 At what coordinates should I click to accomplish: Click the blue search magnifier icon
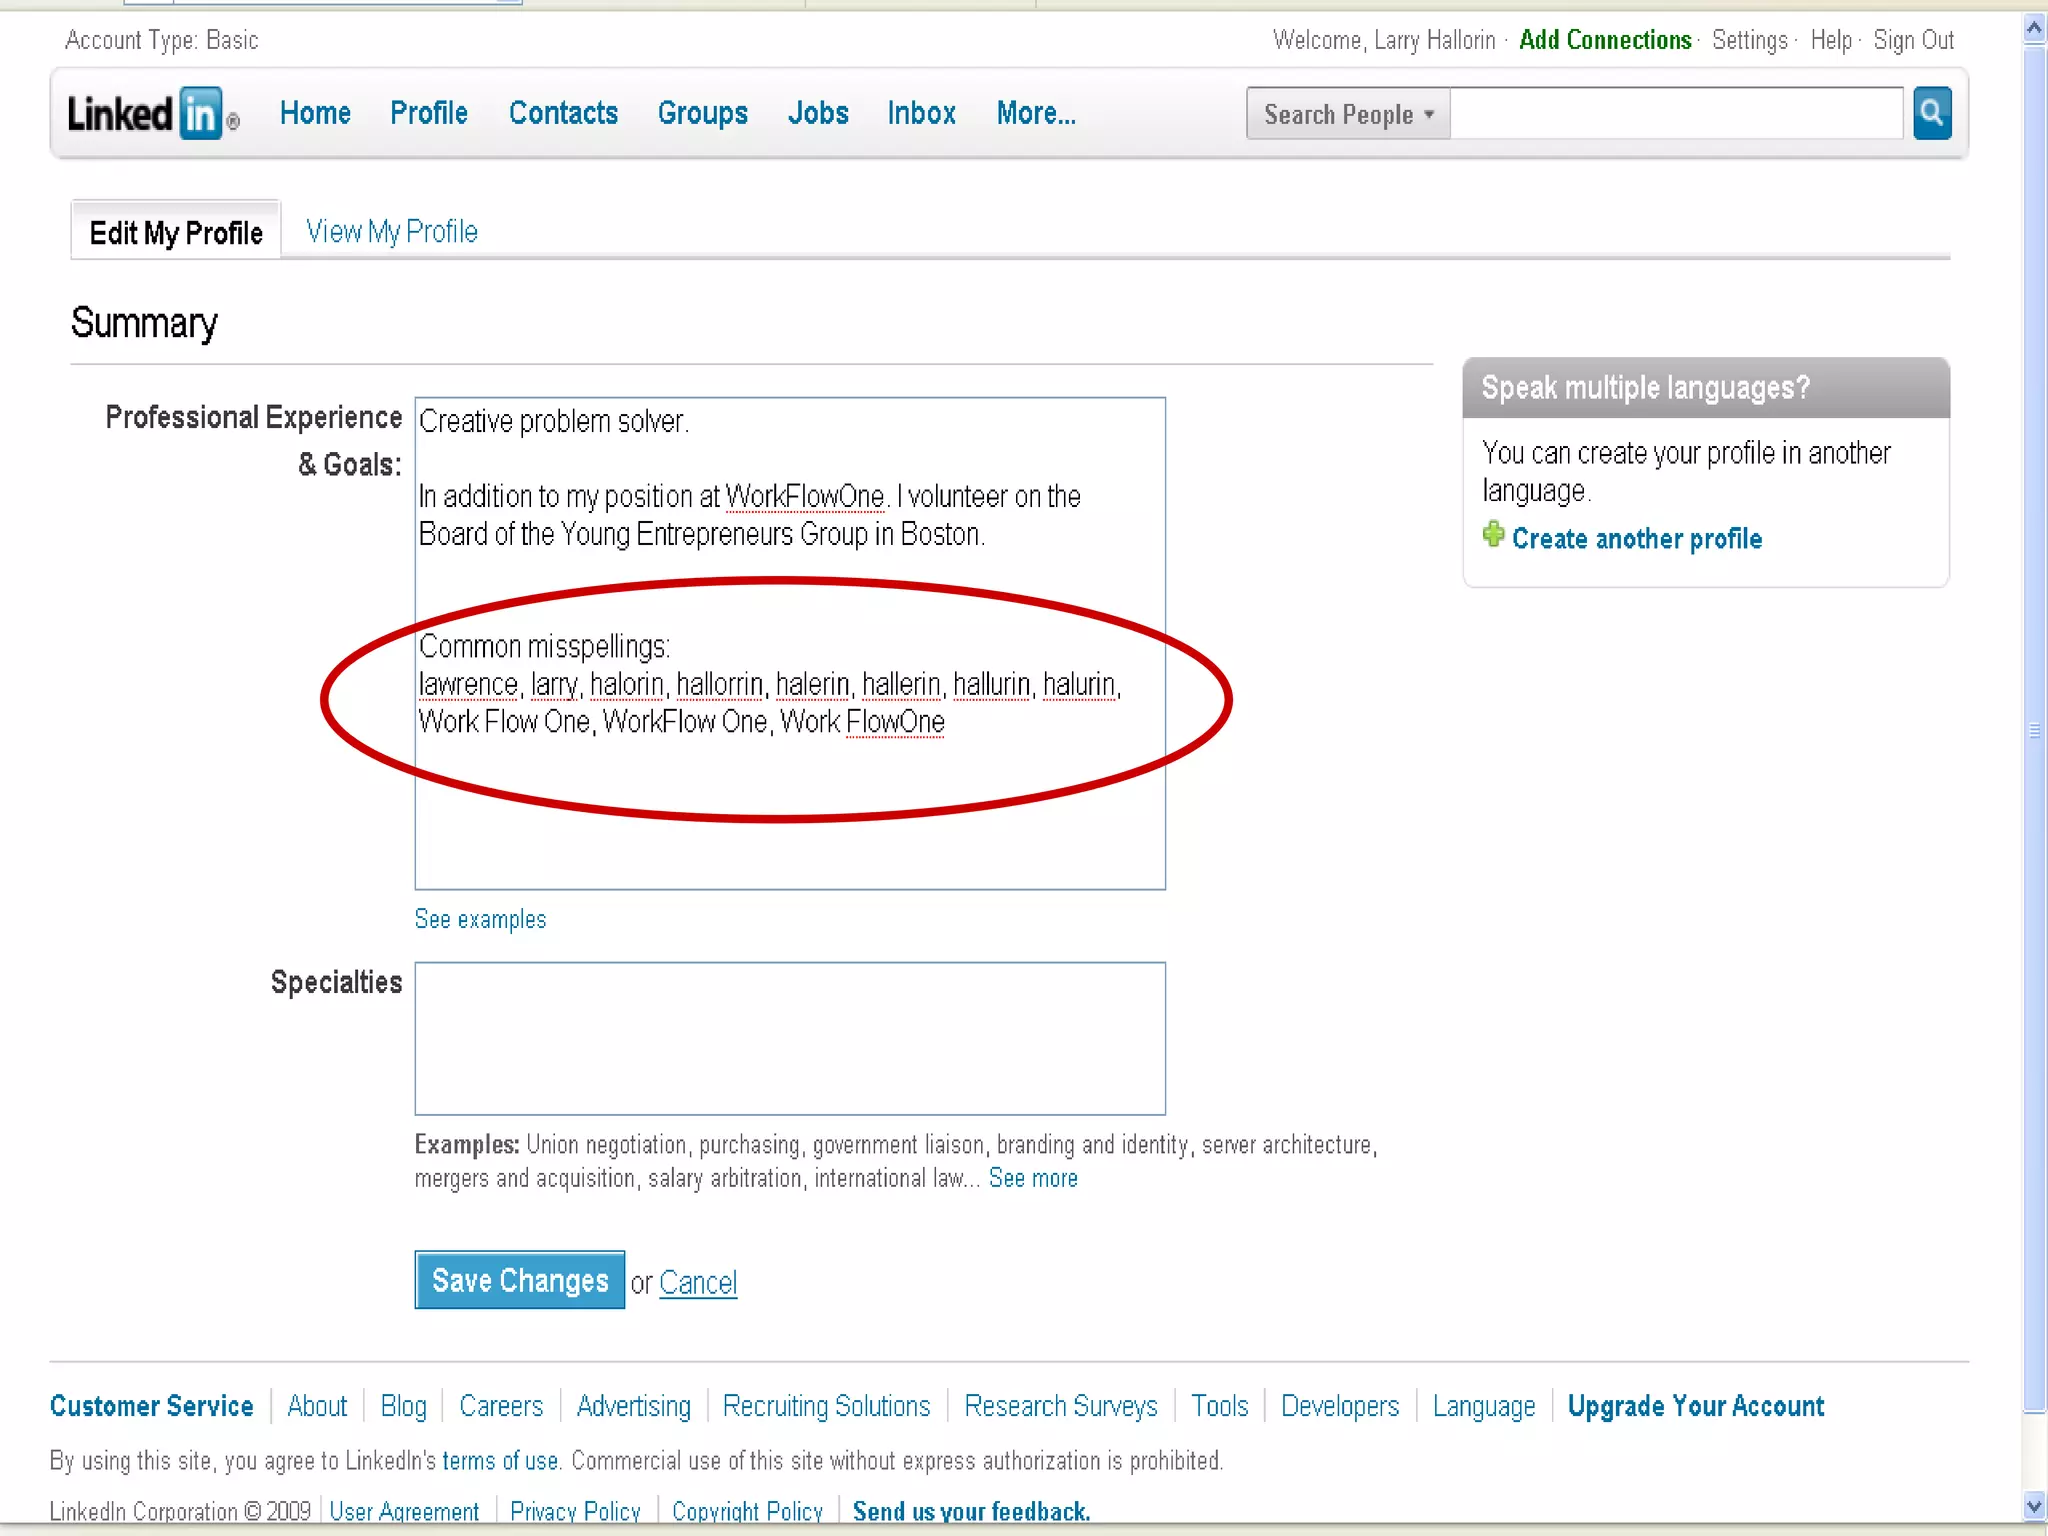coord(1931,113)
